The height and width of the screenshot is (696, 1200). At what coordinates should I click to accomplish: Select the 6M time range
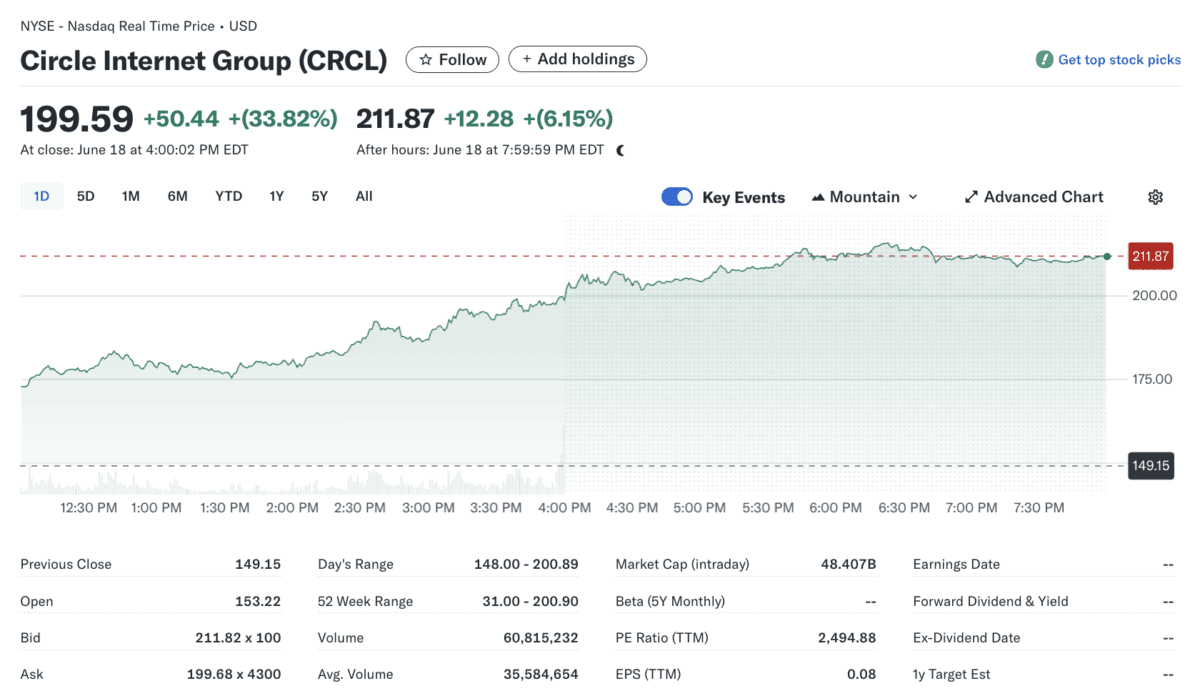click(177, 196)
